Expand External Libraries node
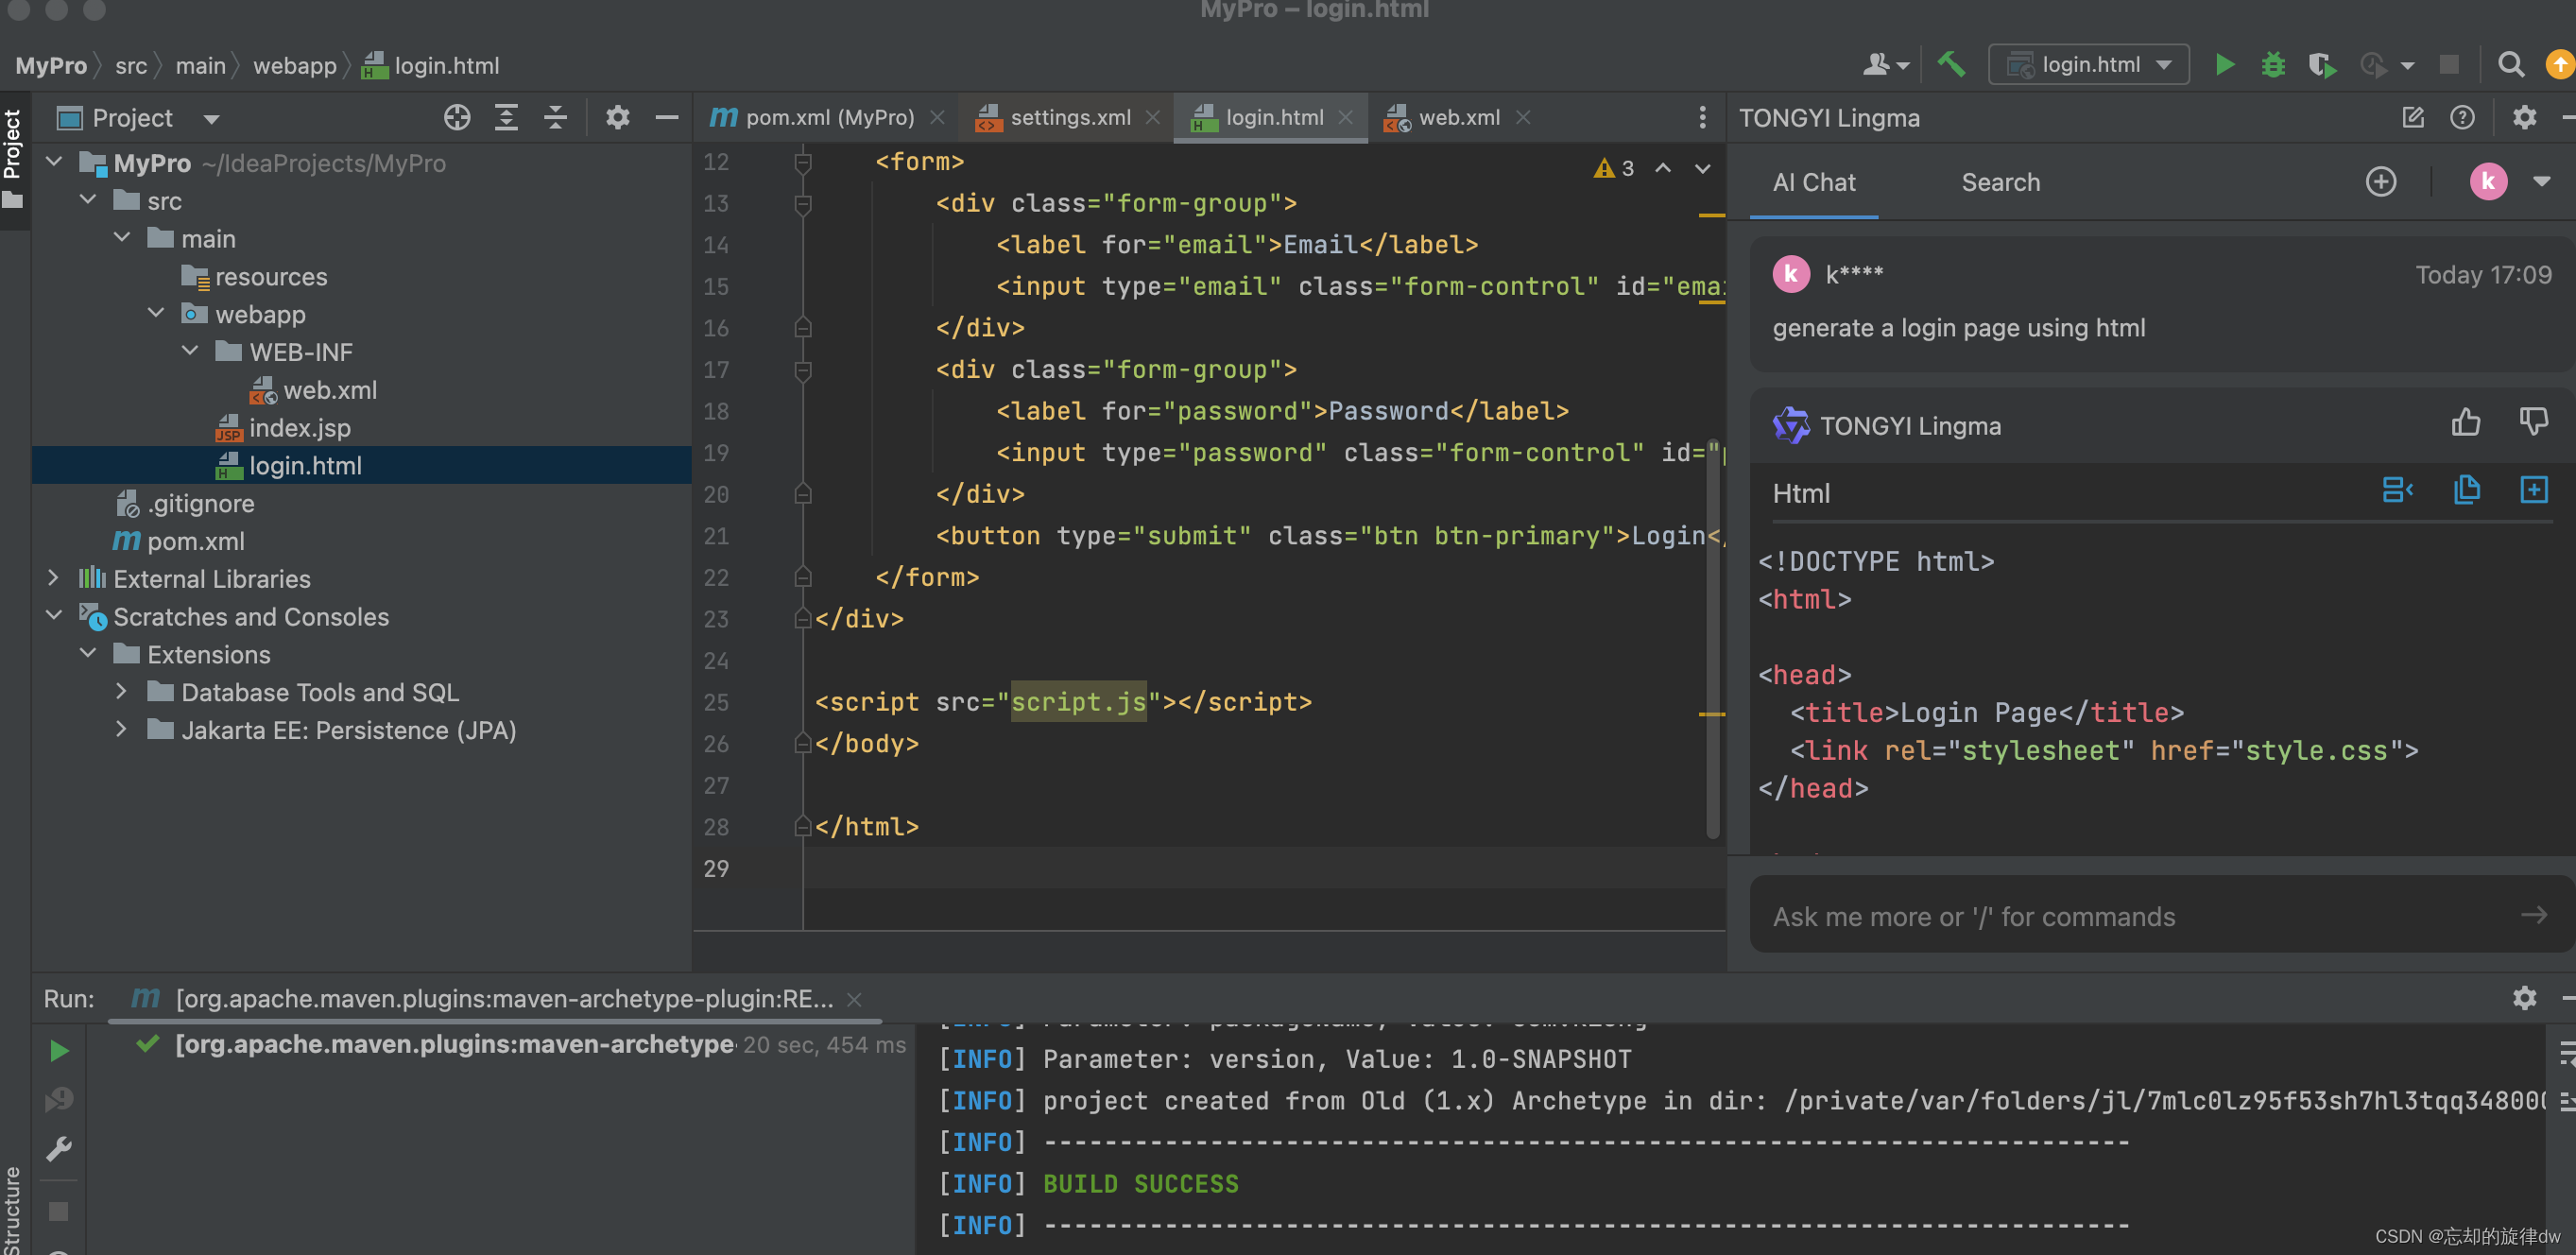The height and width of the screenshot is (1255, 2576). pos(54,578)
